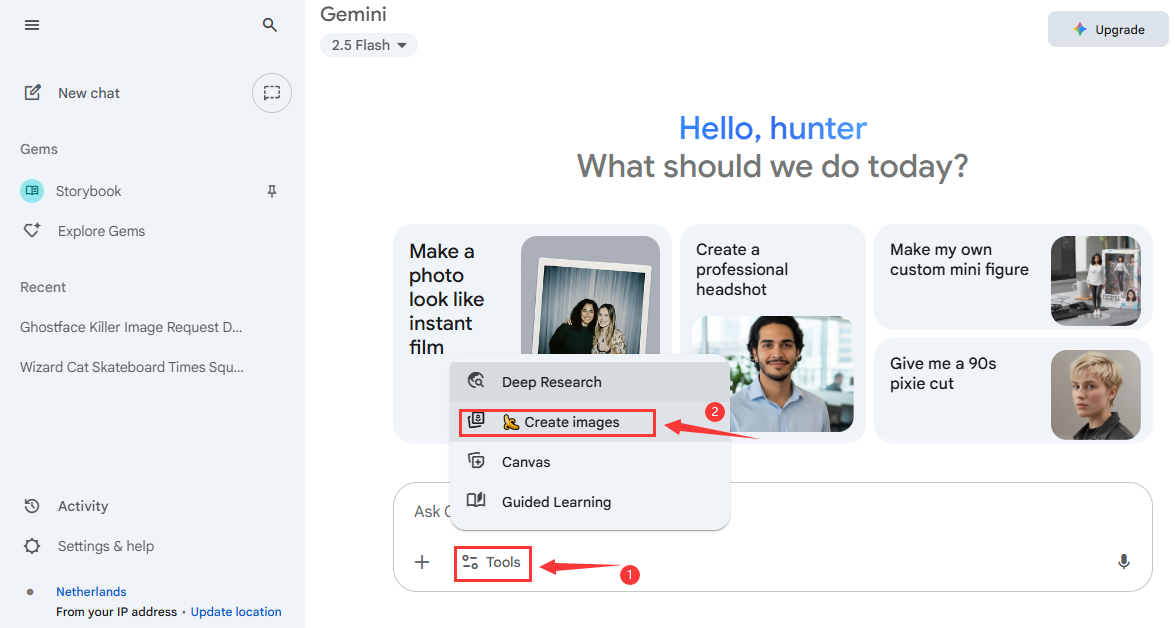This screenshot has width=1175, height=628.
Task: Click the Guided Learning book icon
Action: click(x=476, y=501)
